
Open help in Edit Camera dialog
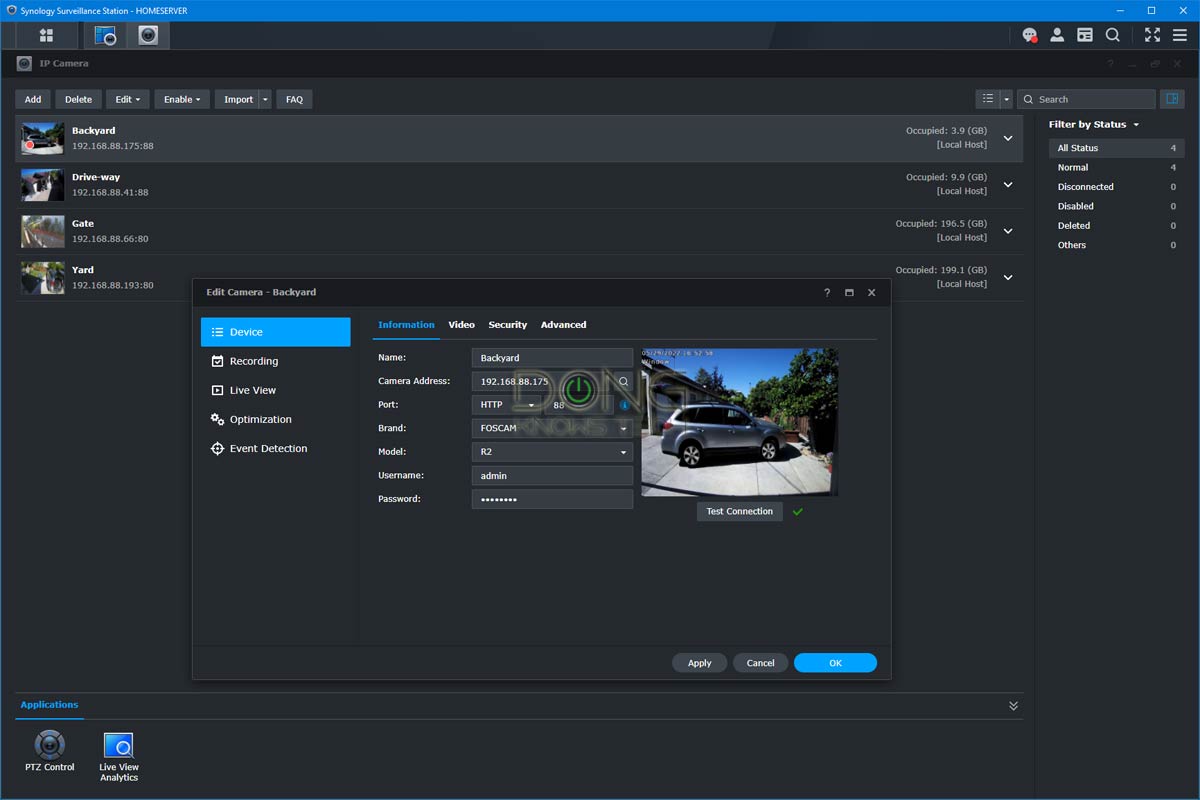coord(827,293)
